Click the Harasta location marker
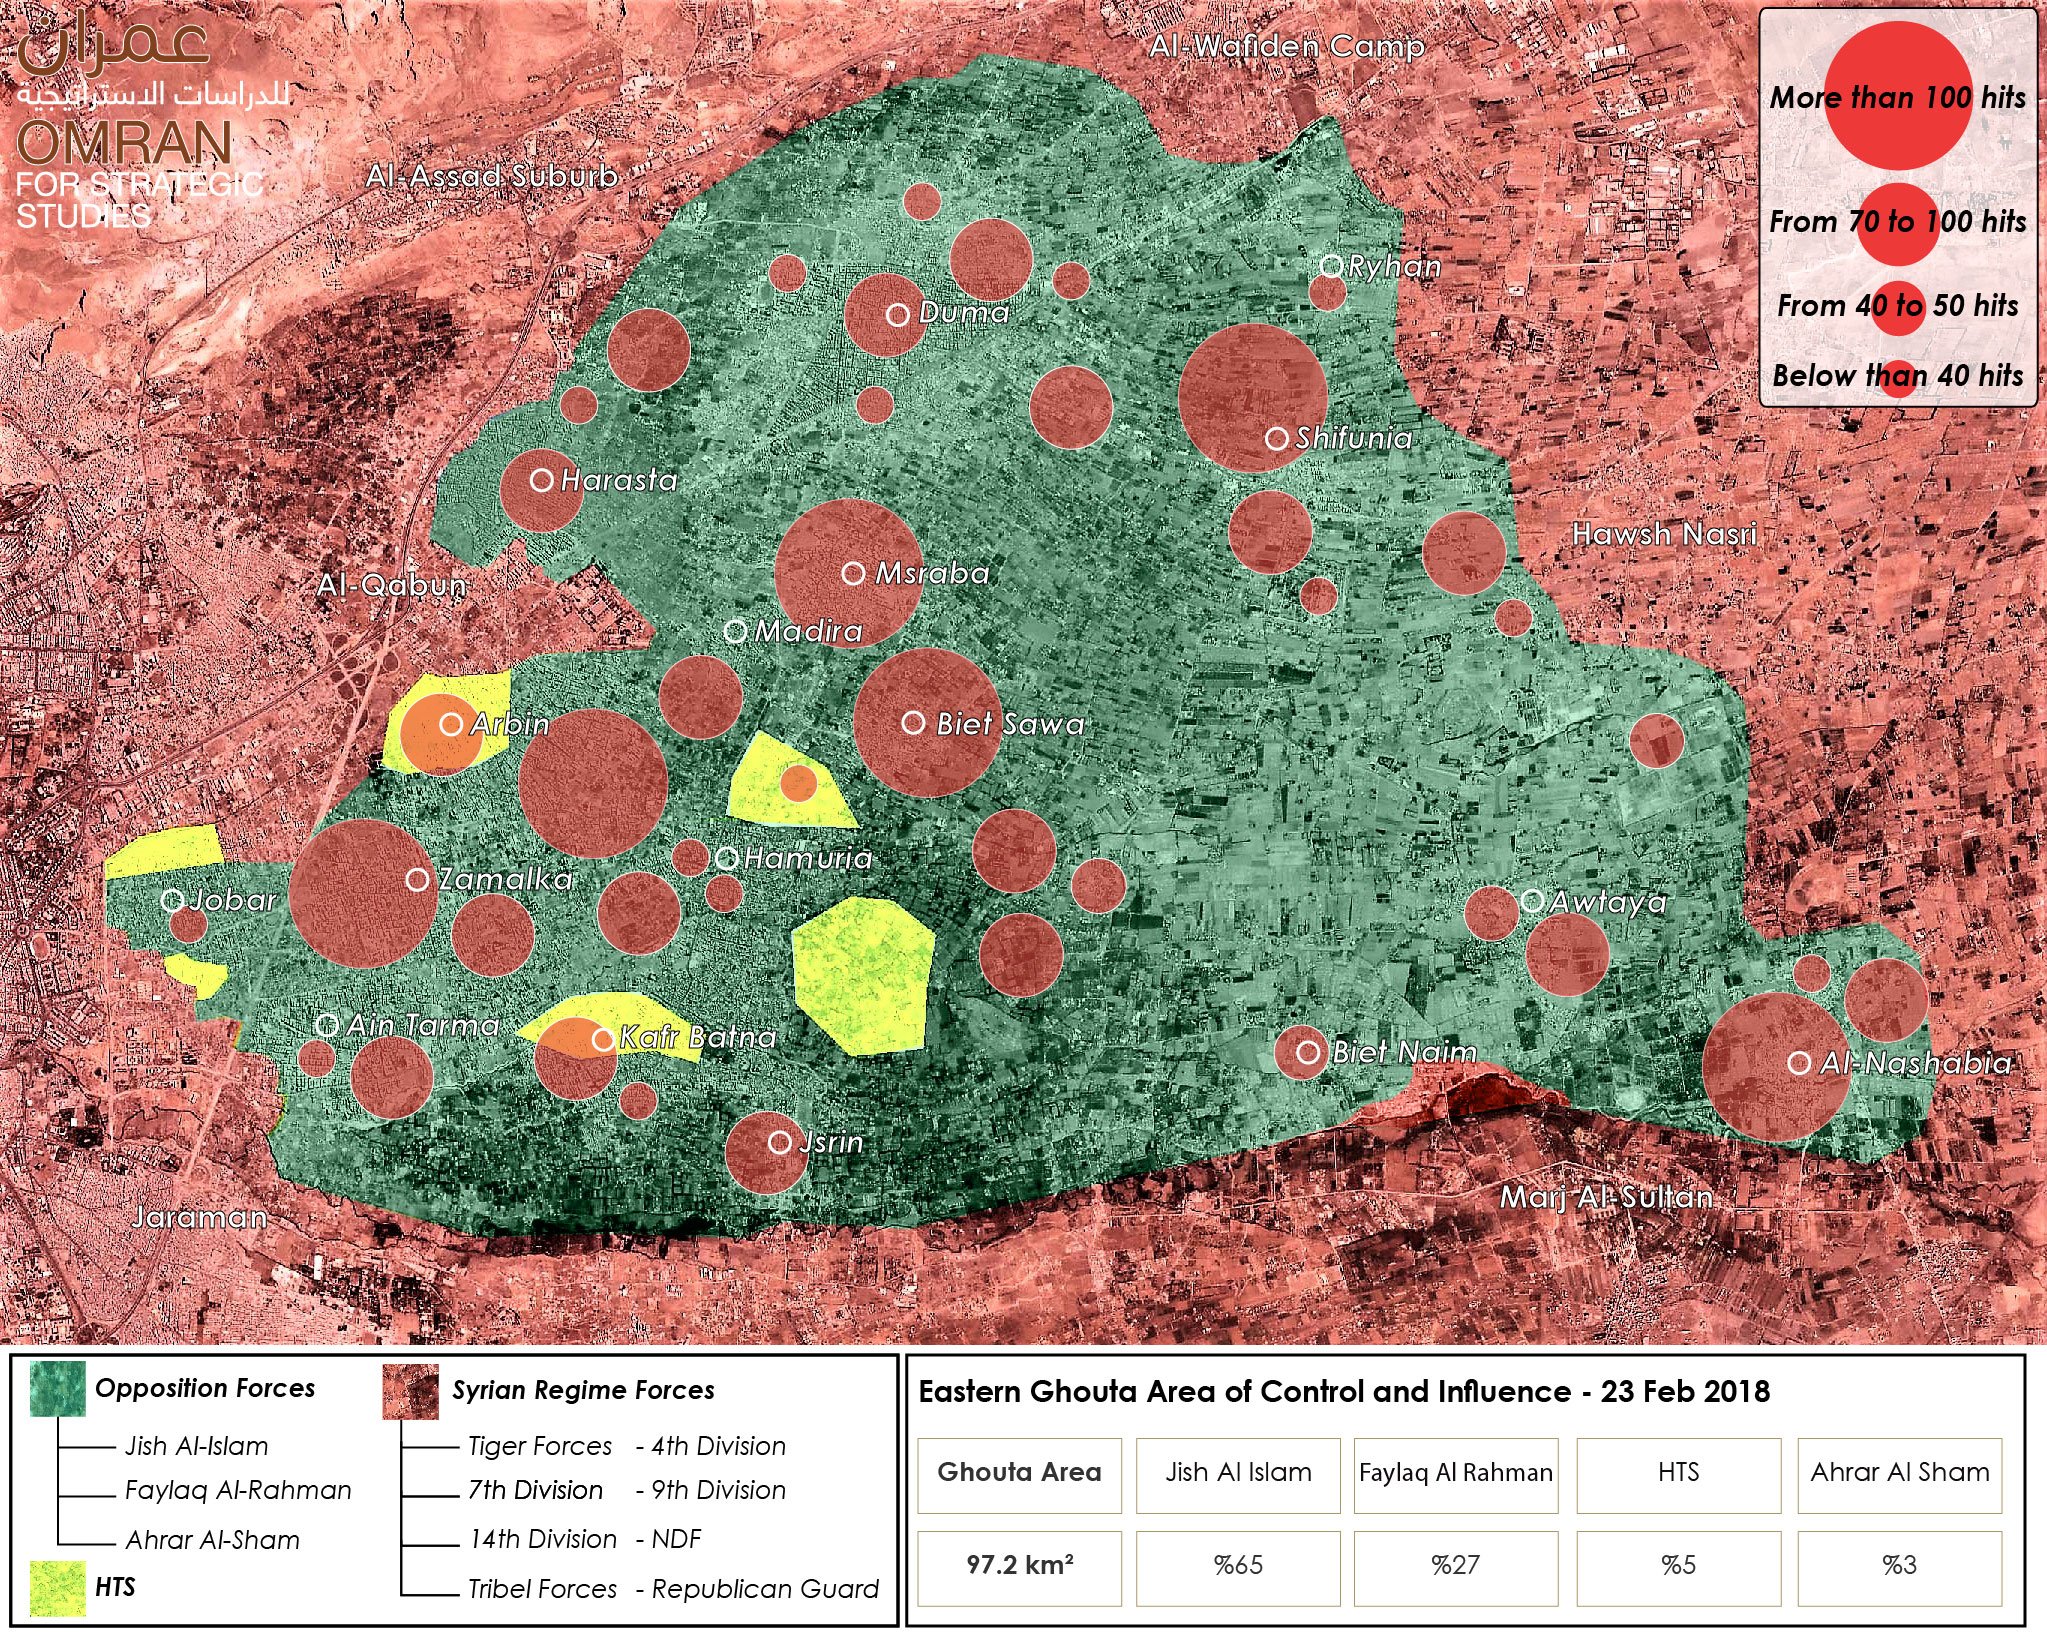Image resolution: width=2047 pixels, height=1641 pixels. [542, 481]
